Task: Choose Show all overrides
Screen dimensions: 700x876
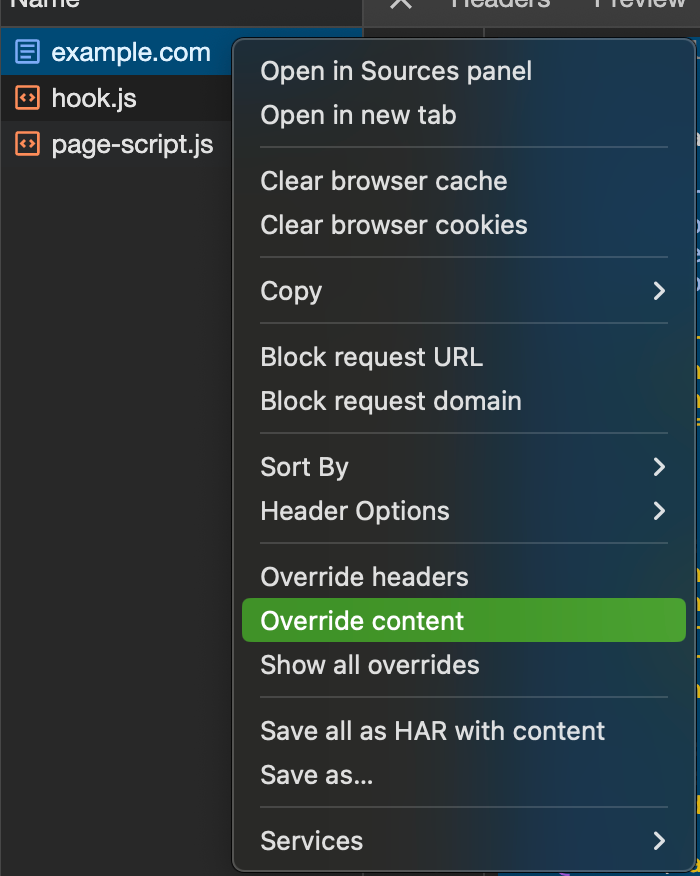Action: pos(369,664)
